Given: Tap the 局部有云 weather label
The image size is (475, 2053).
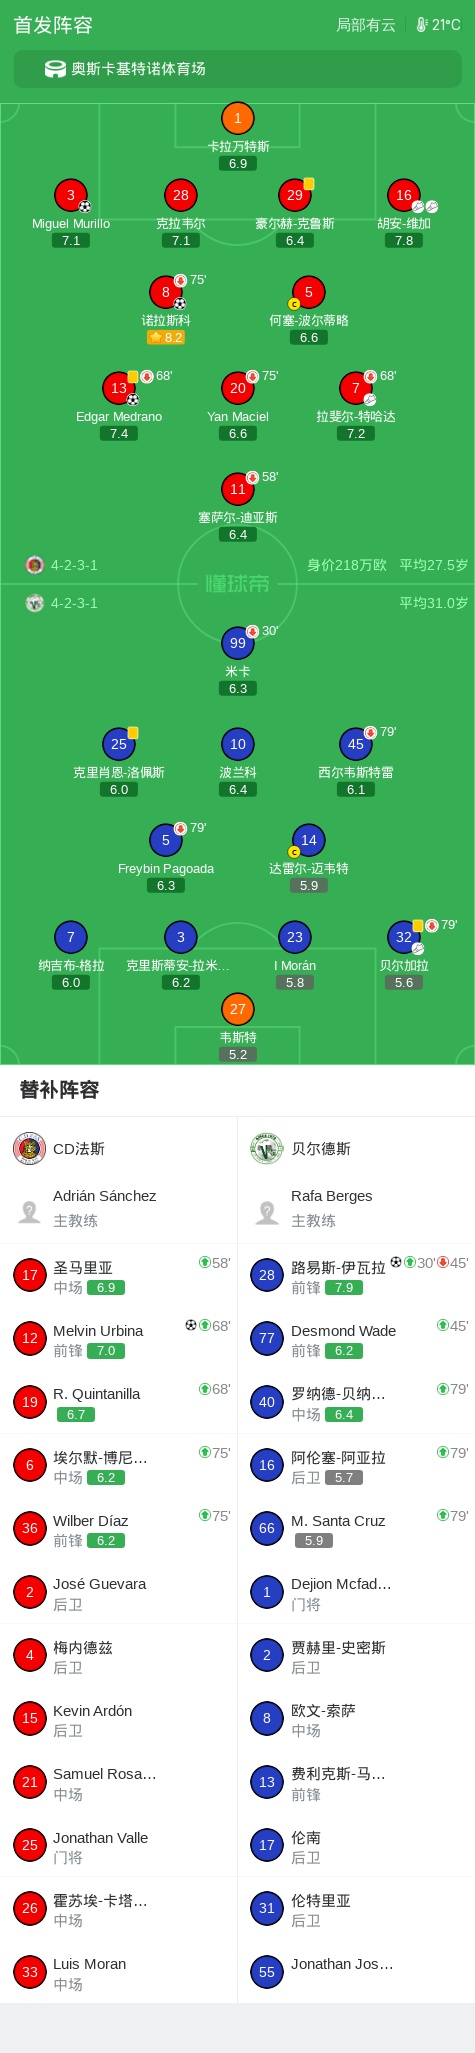Looking at the screenshot, I should click(366, 25).
